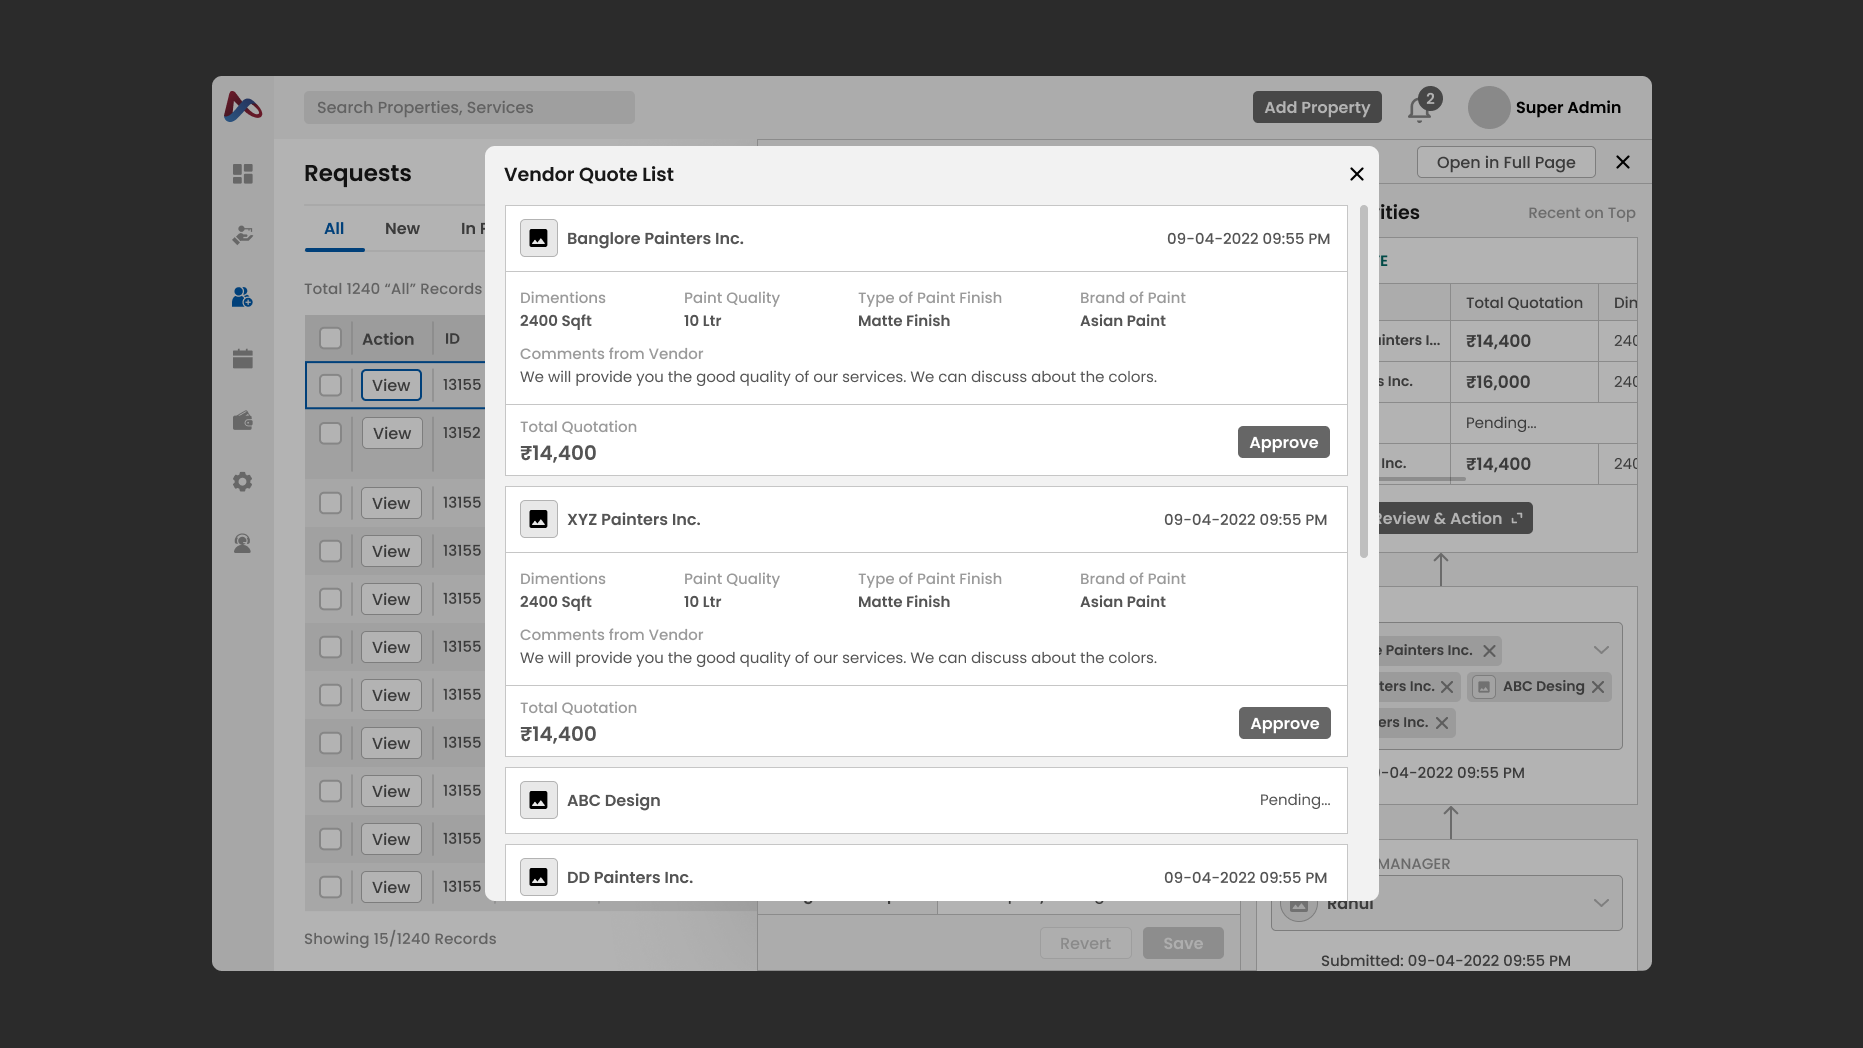Click the app logo at sidebar top
The image size is (1863, 1048).
coord(243,107)
